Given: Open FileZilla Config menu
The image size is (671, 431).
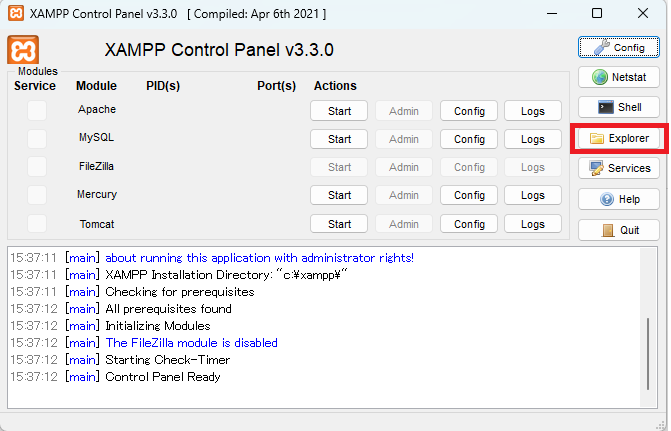Looking at the screenshot, I should [469, 167].
